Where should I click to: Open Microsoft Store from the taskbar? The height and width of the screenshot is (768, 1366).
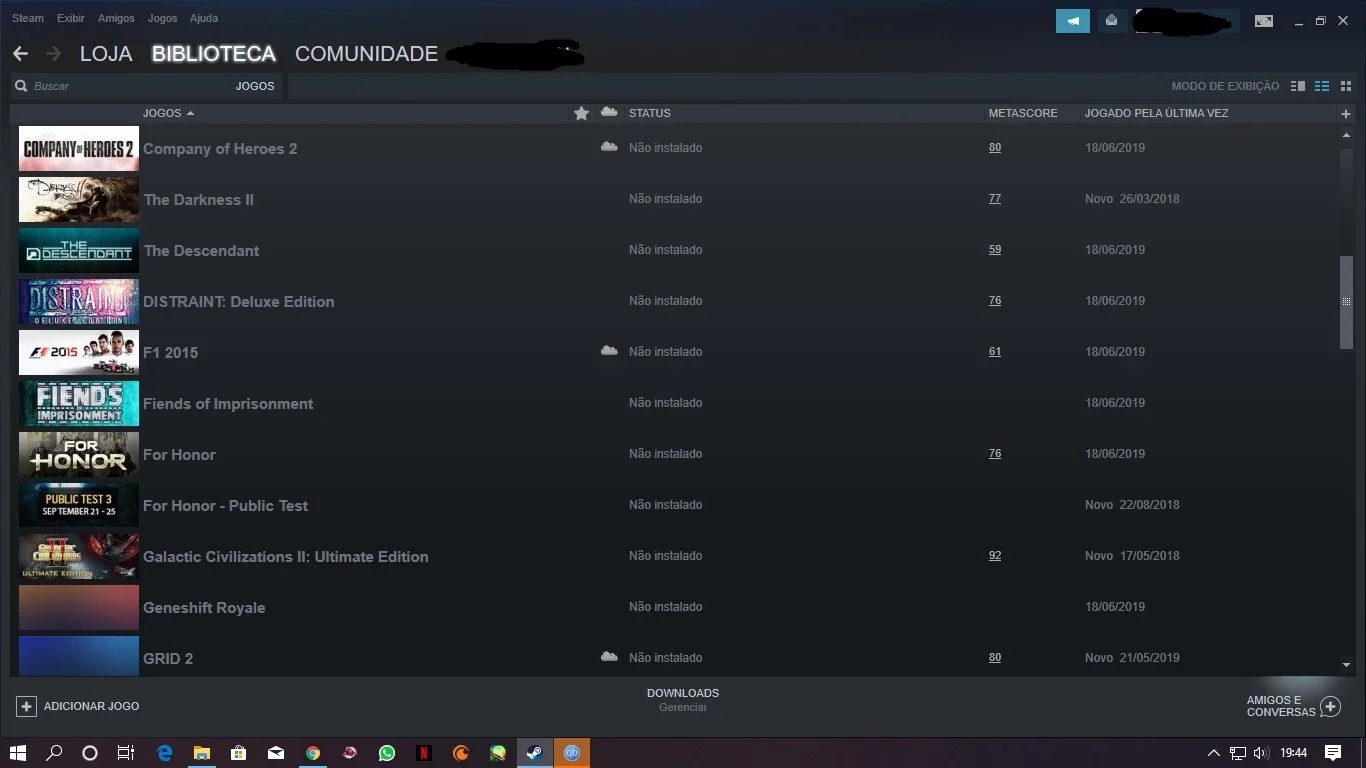click(239, 753)
